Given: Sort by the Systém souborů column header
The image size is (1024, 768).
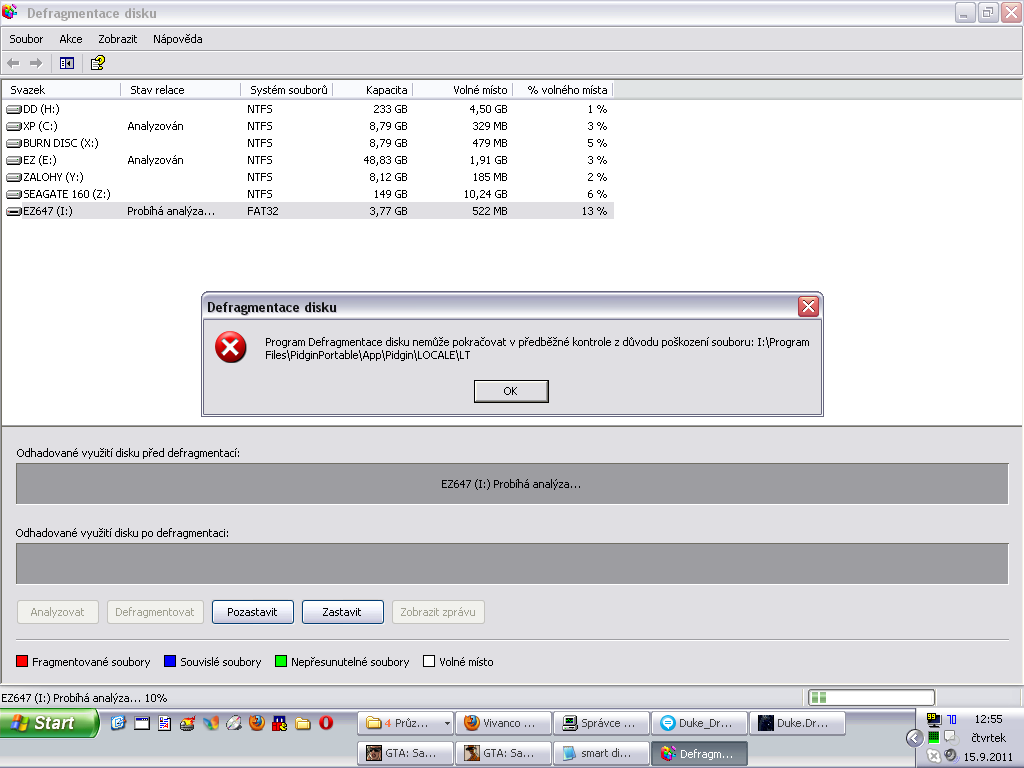Looking at the screenshot, I should click(x=287, y=90).
